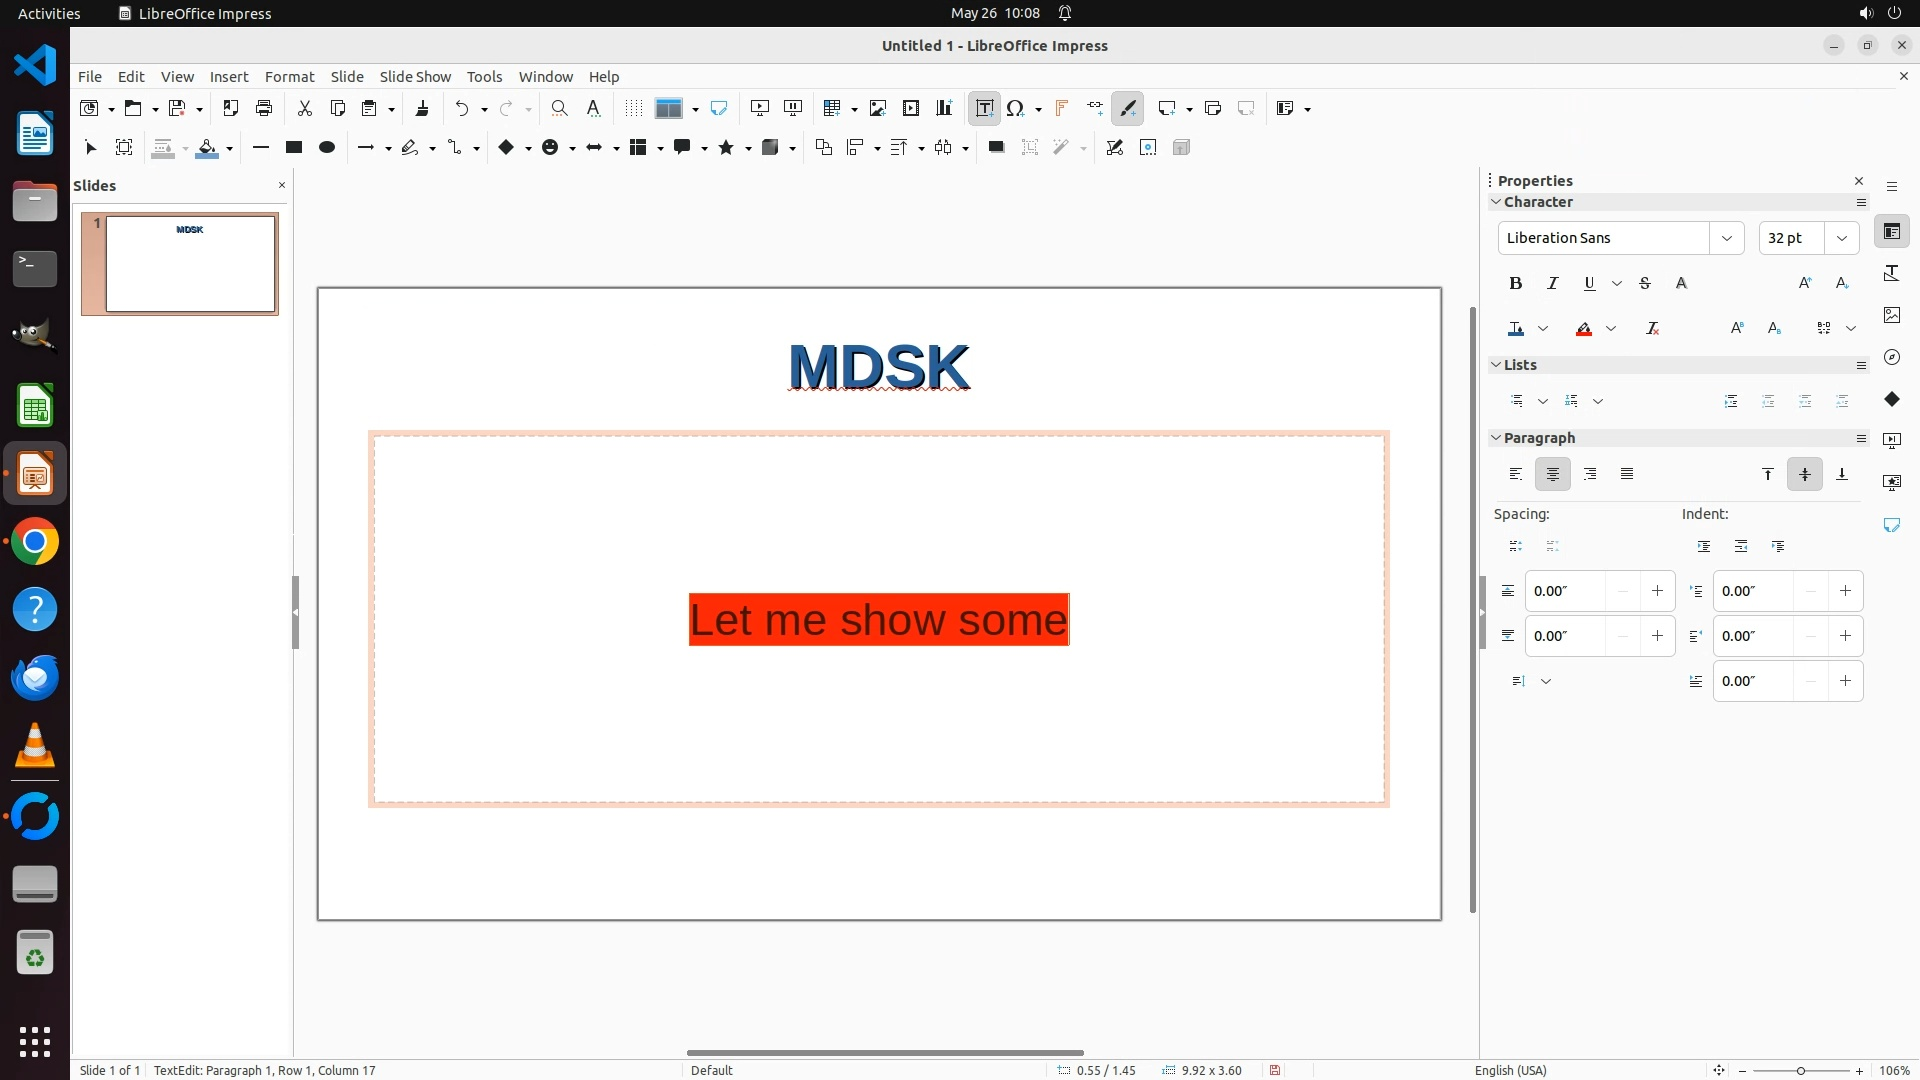The height and width of the screenshot is (1080, 1920).
Task: Increase above paragraph spacing with plus
Action: tap(1657, 591)
